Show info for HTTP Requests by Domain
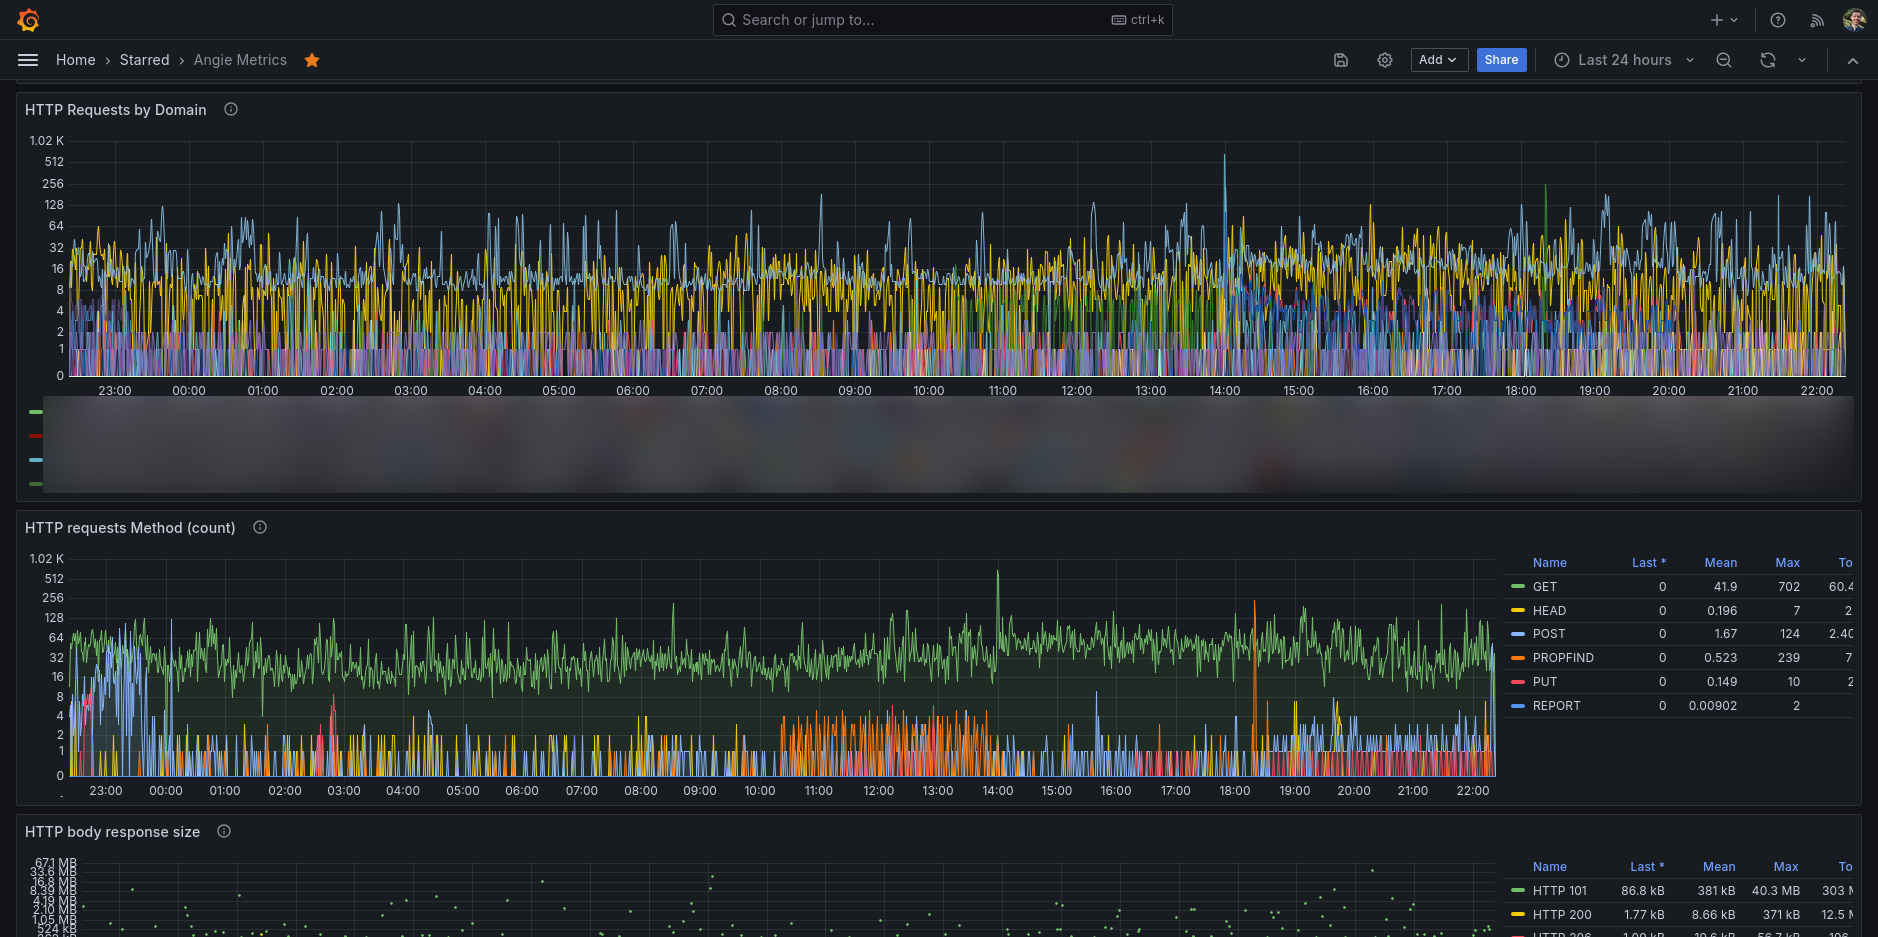Screen dimensions: 1878x937 pyautogui.click(x=231, y=109)
